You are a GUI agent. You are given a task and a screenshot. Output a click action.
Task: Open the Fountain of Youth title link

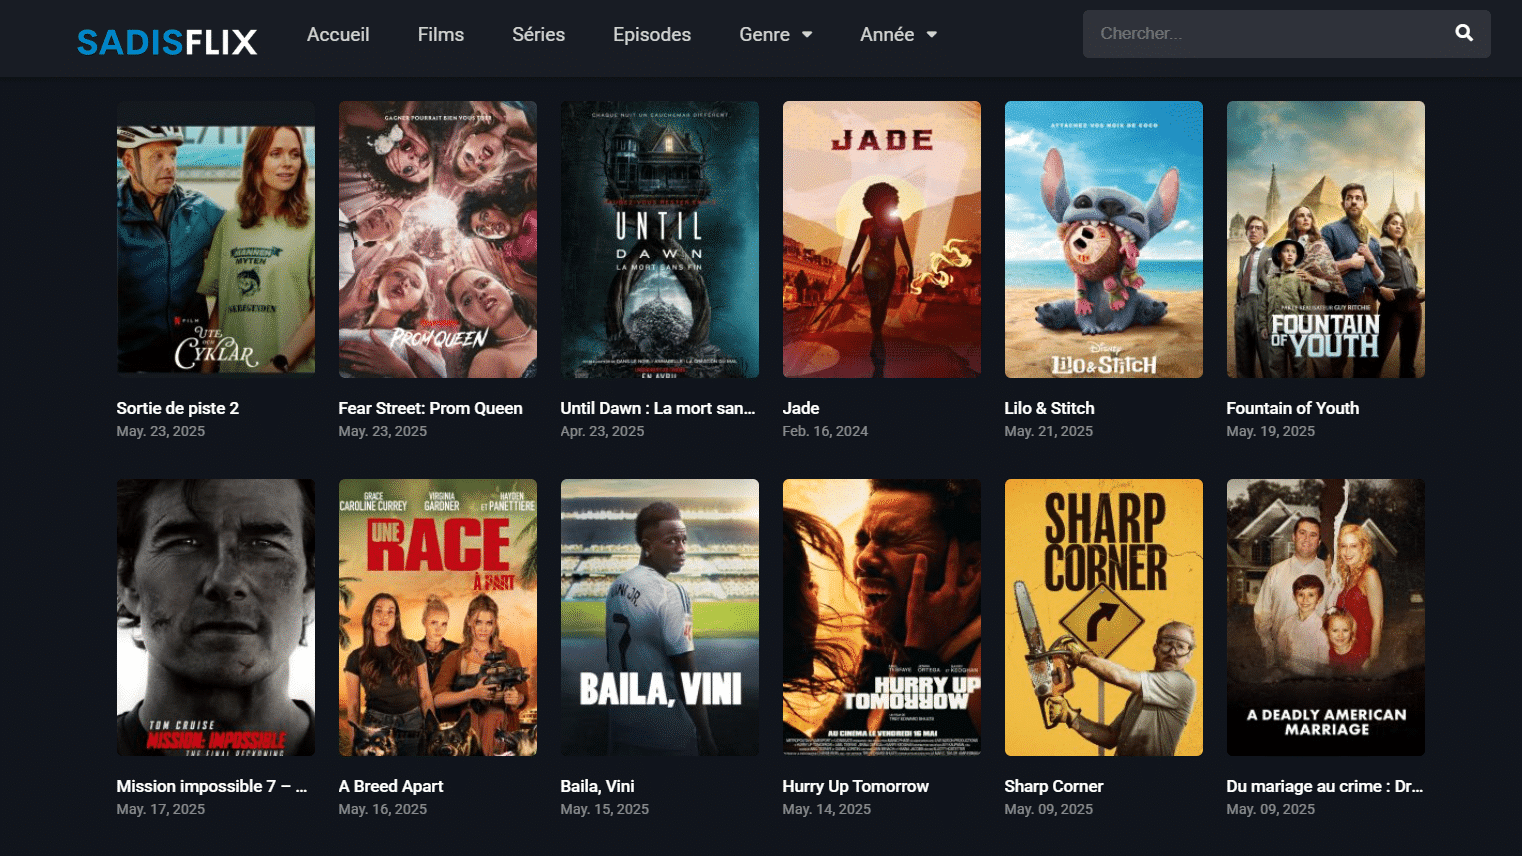(x=1292, y=408)
